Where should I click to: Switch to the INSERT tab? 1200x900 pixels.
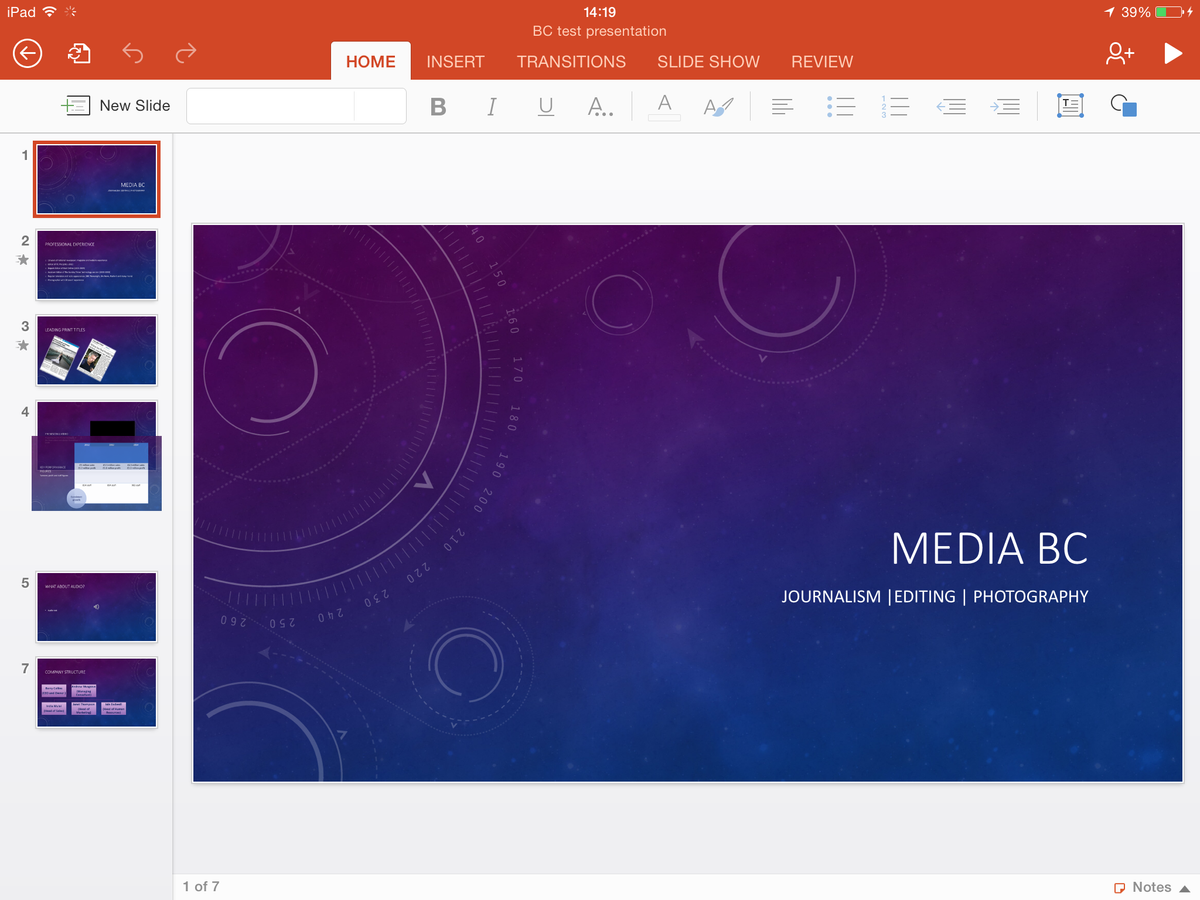(x=455, y=61)
